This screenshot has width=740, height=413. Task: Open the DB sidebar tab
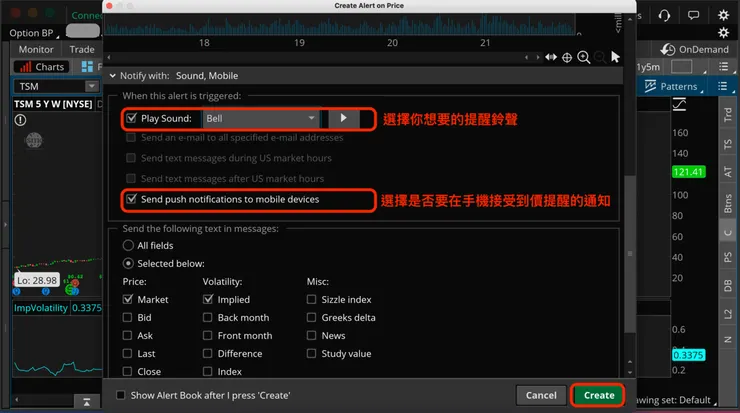point(728,286)
